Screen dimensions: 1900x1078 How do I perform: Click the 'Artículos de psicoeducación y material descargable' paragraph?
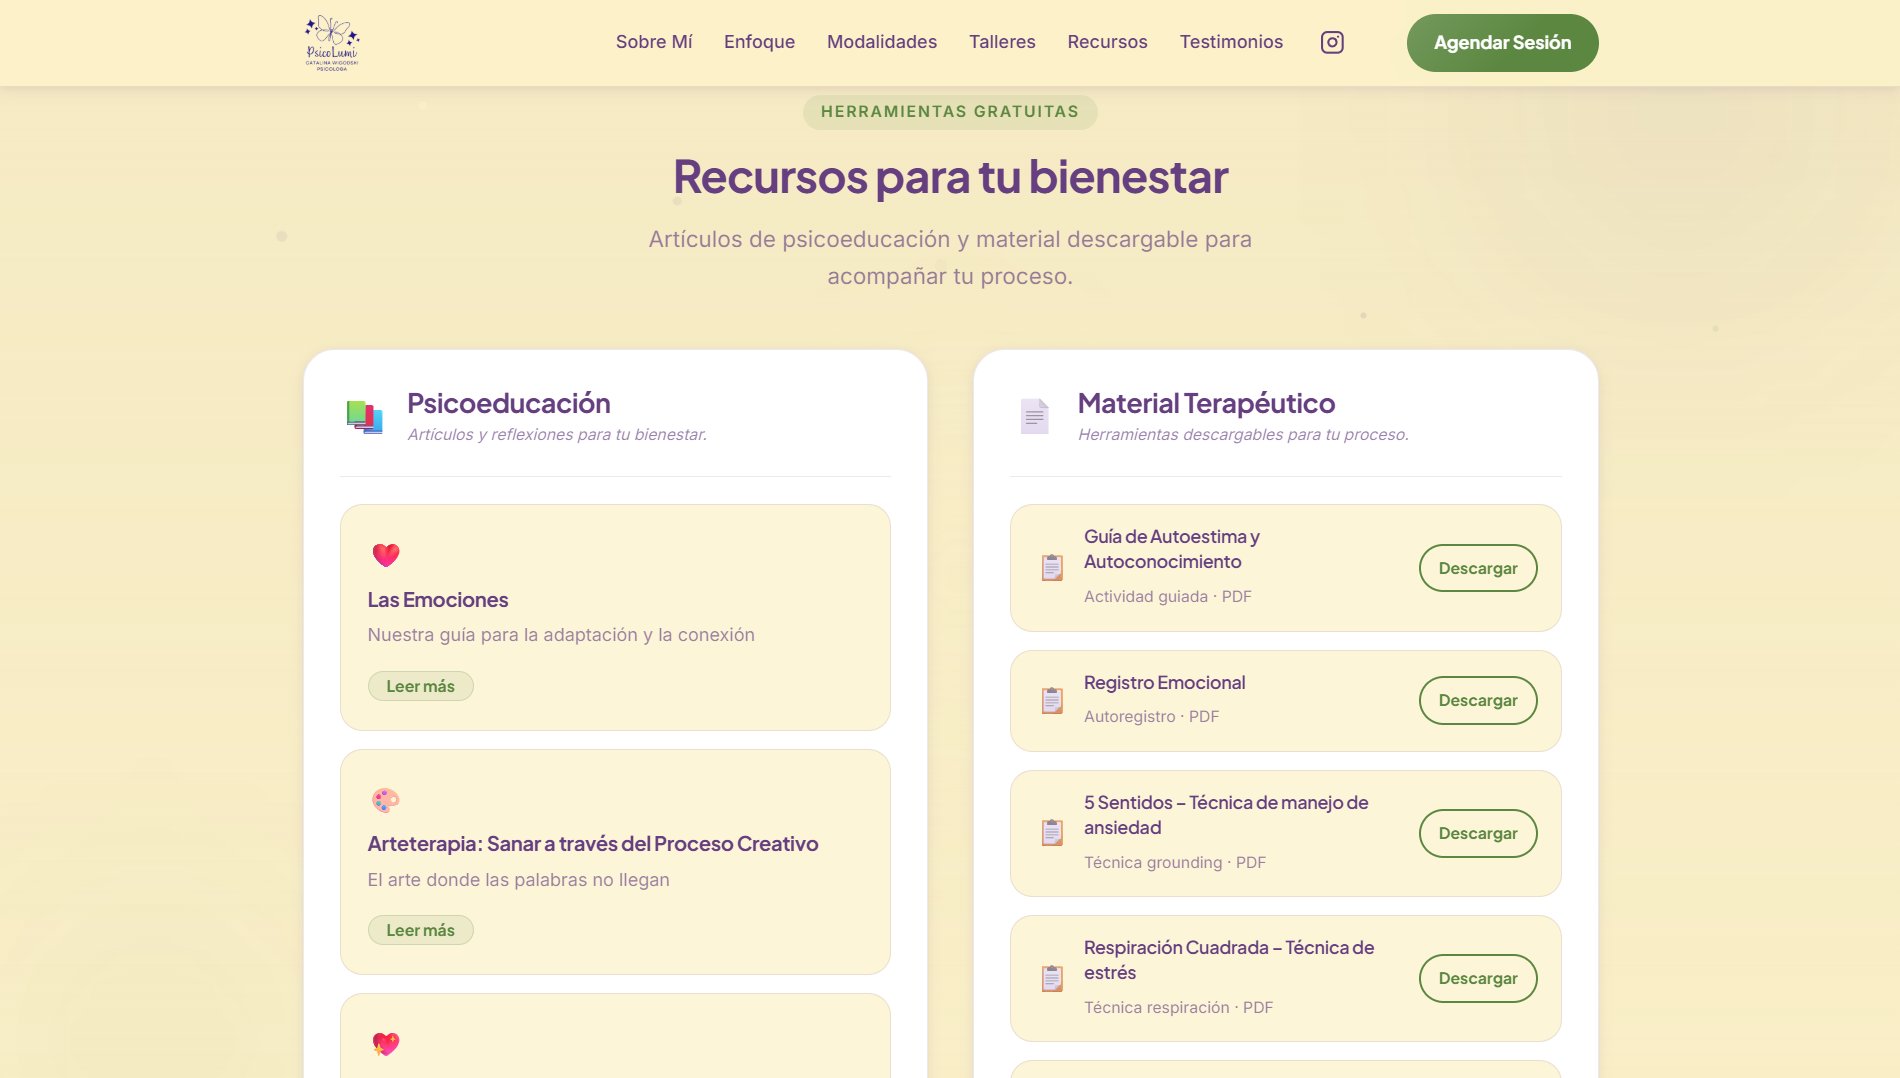[x=950, y=258]
